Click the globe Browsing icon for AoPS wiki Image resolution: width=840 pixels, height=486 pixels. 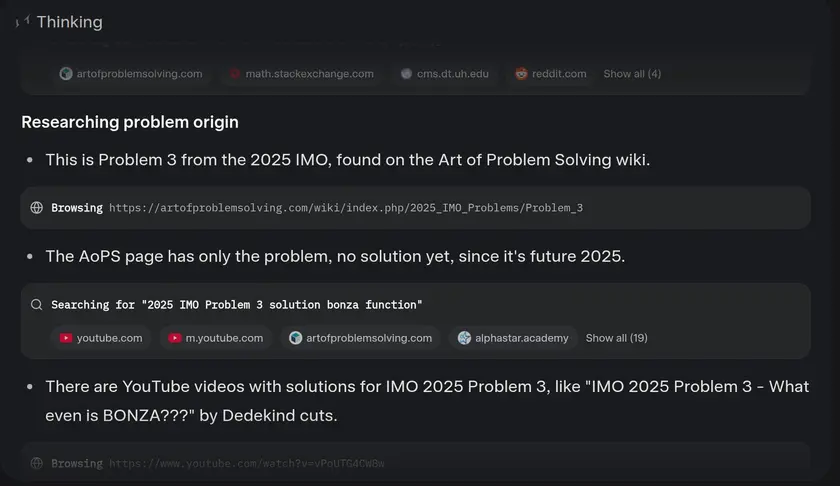pyautogui.click(x=37, y=208)
